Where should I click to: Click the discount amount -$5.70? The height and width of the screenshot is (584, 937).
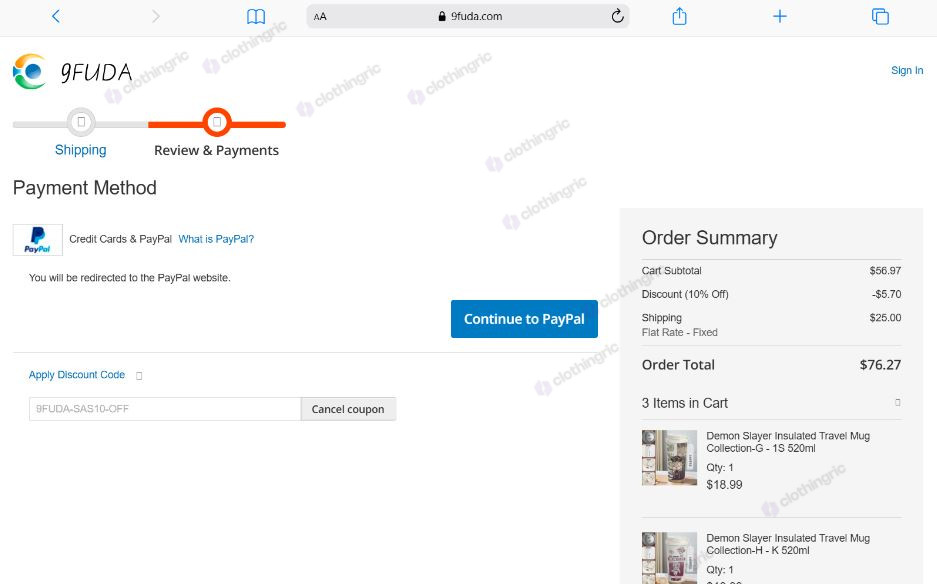pyautogui.click(x=886, y=294)
